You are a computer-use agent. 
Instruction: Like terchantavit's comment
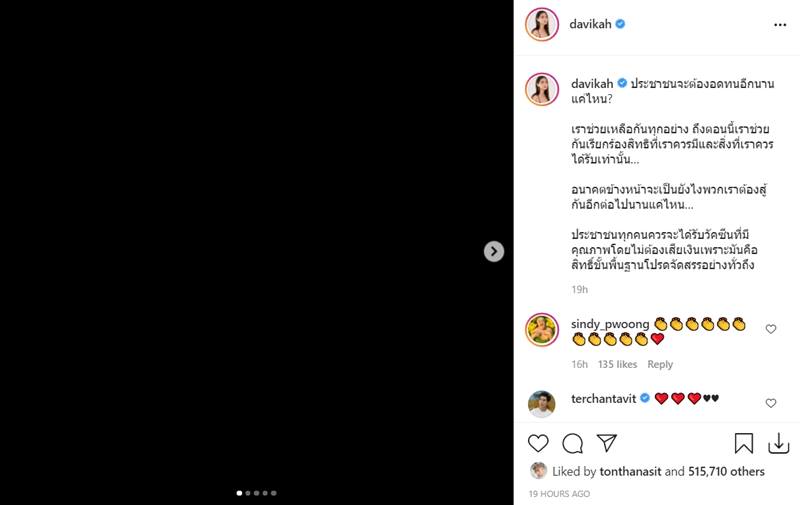pos(770,403)
